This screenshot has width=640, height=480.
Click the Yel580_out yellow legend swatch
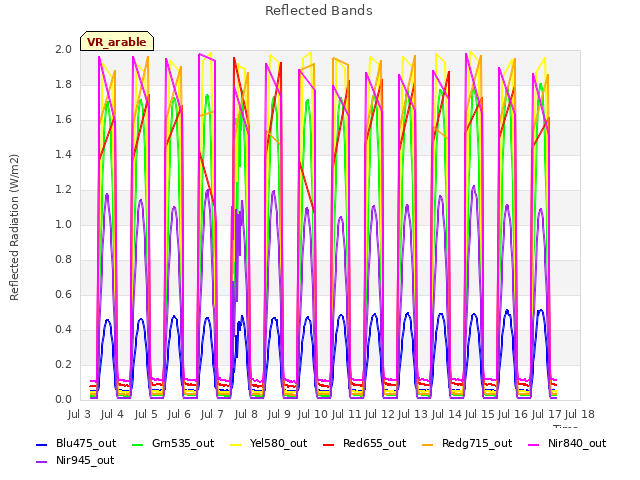click(x=236, y=444)
